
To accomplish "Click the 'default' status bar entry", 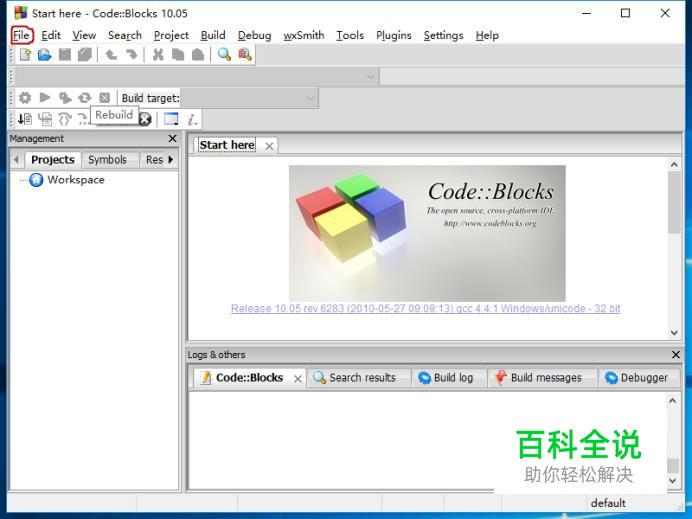I will point(608,503).
